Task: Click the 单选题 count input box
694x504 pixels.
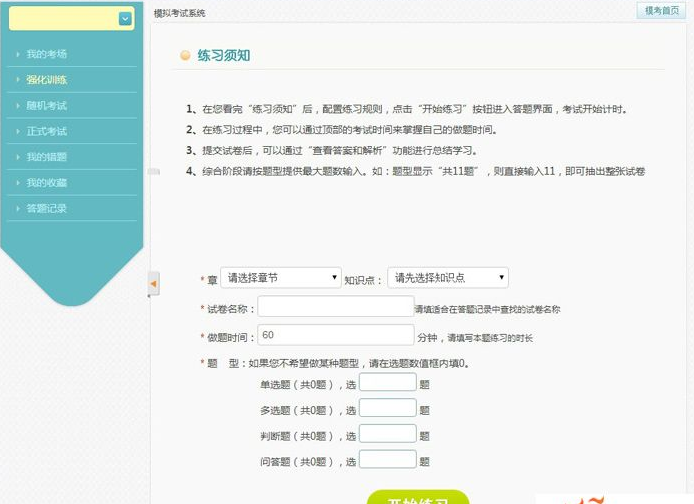Action: pos(388,382)
